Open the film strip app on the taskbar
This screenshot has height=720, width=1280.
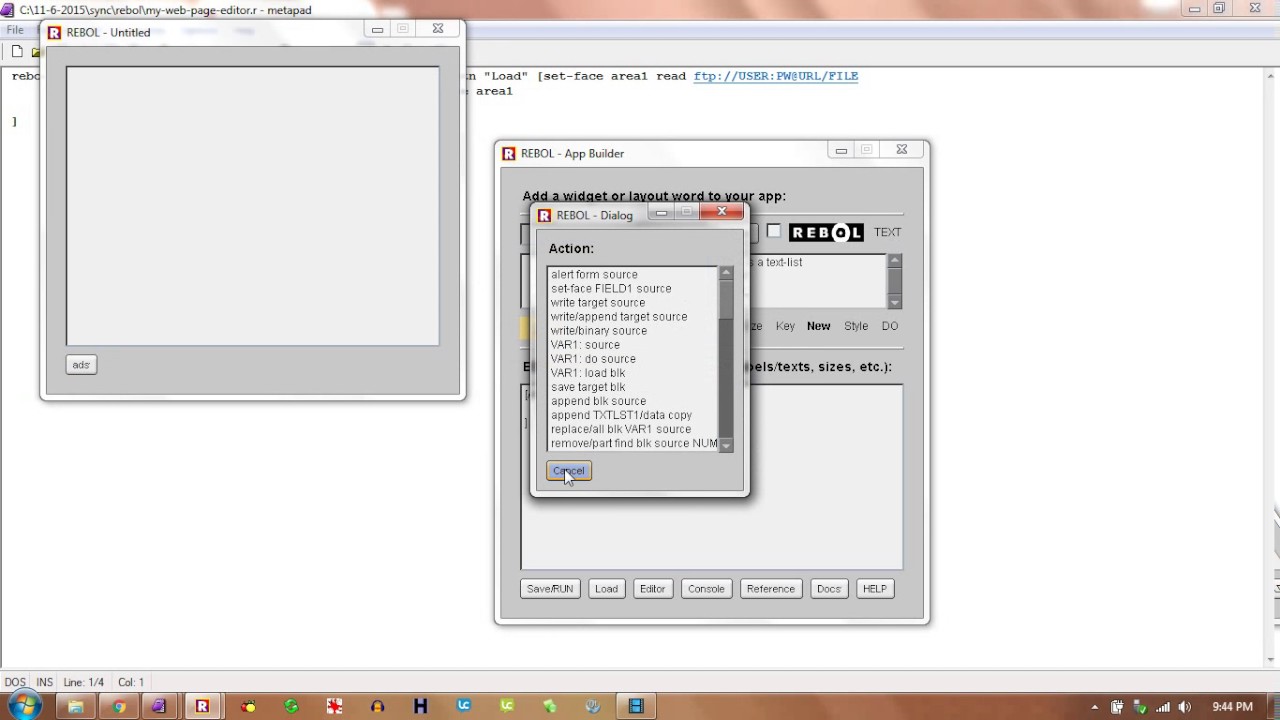click(636, 706)
